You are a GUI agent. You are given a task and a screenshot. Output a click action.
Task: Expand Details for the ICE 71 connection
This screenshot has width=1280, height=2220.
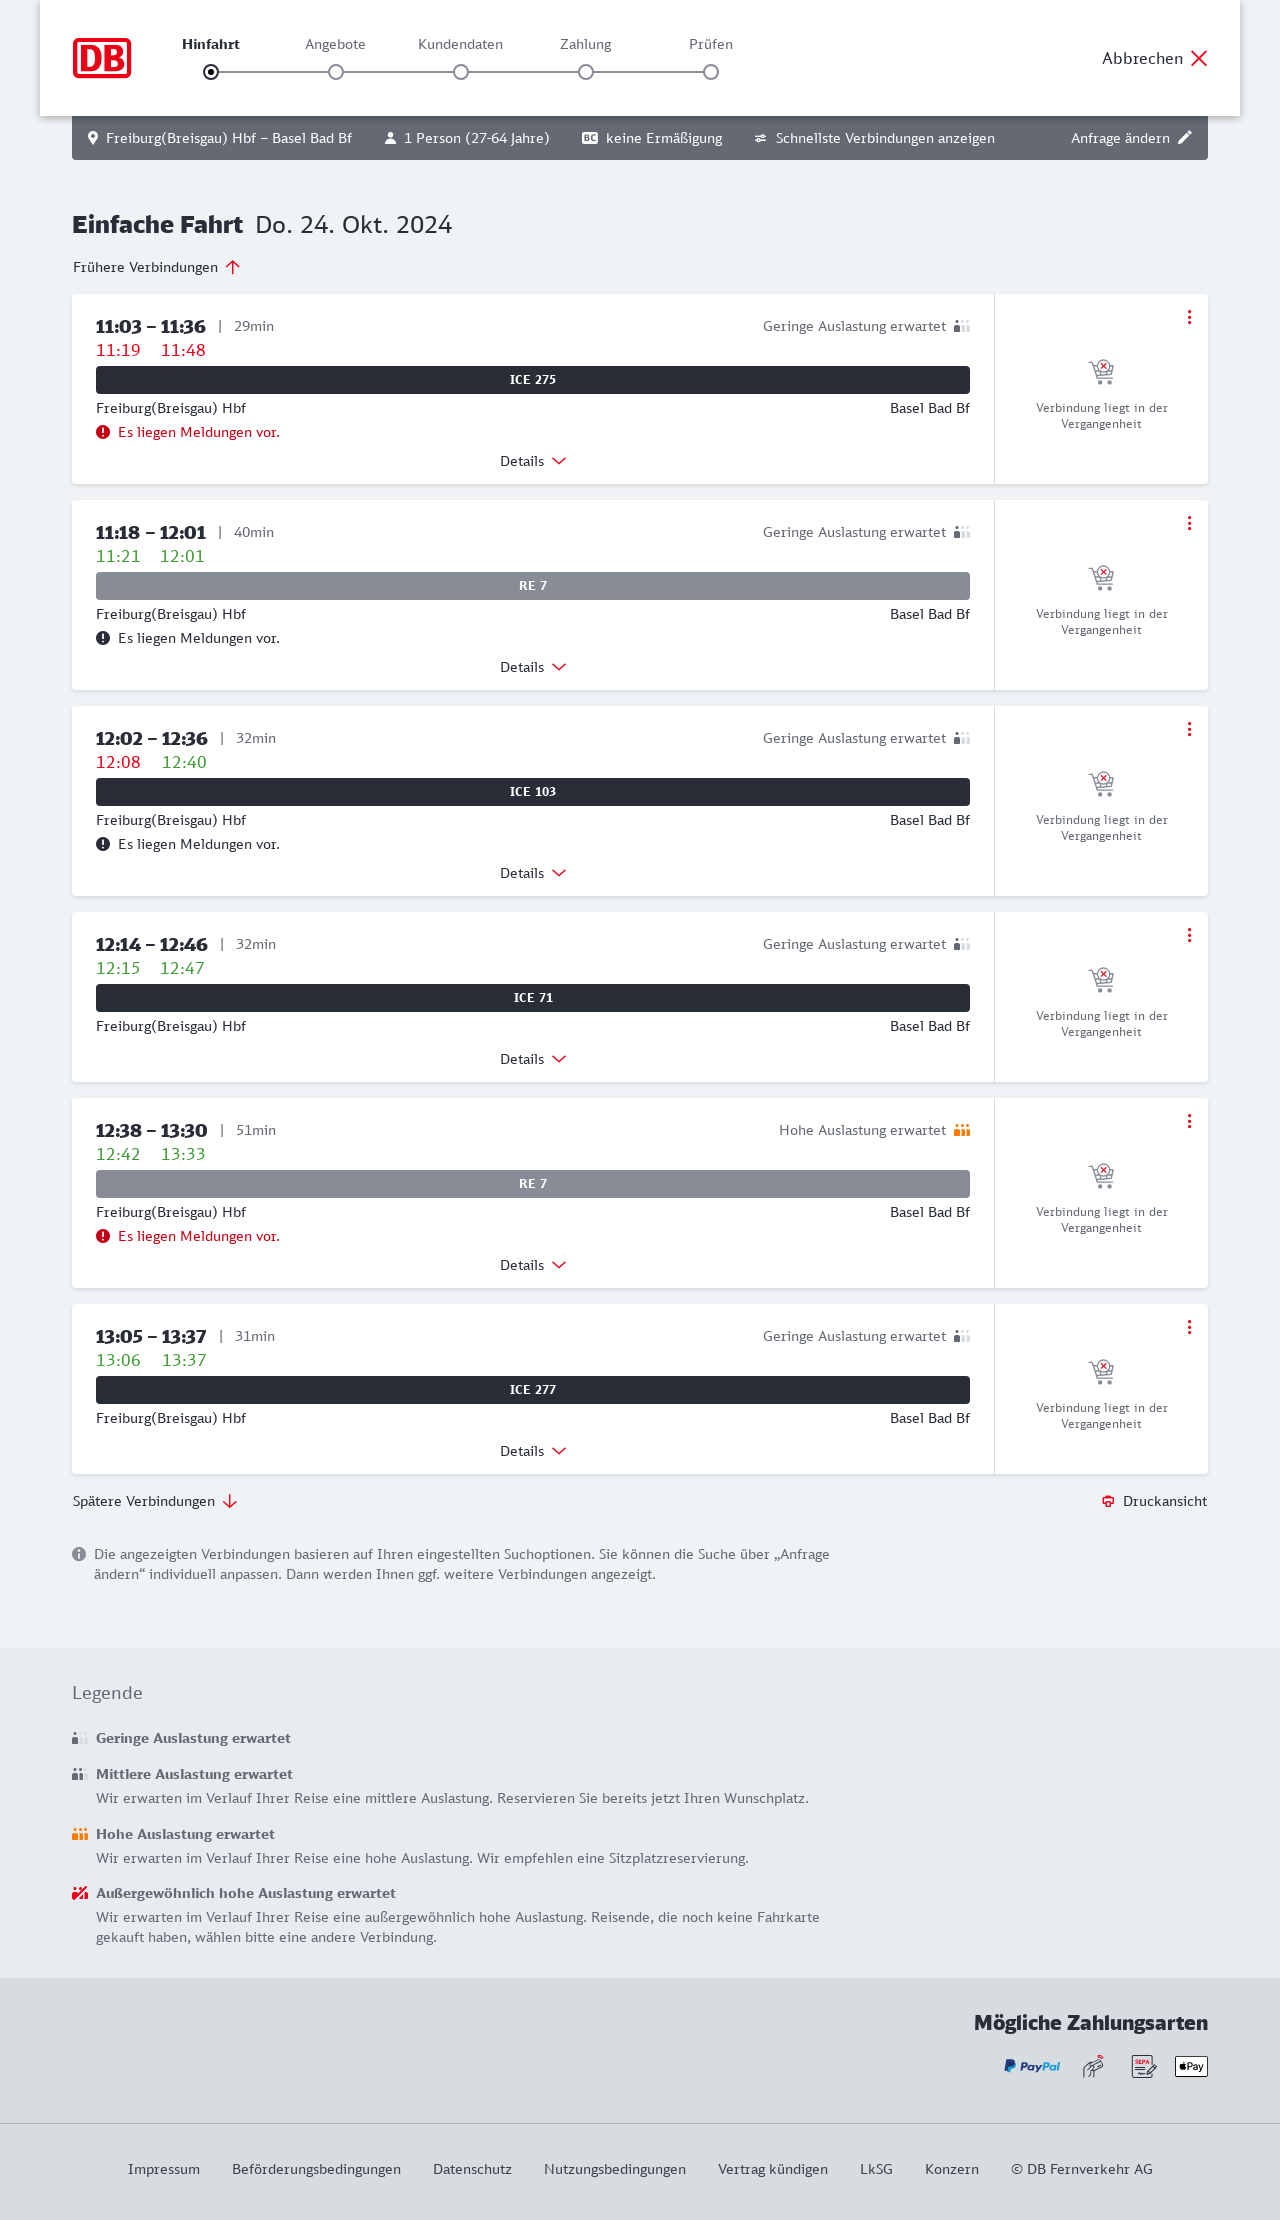533,1059
